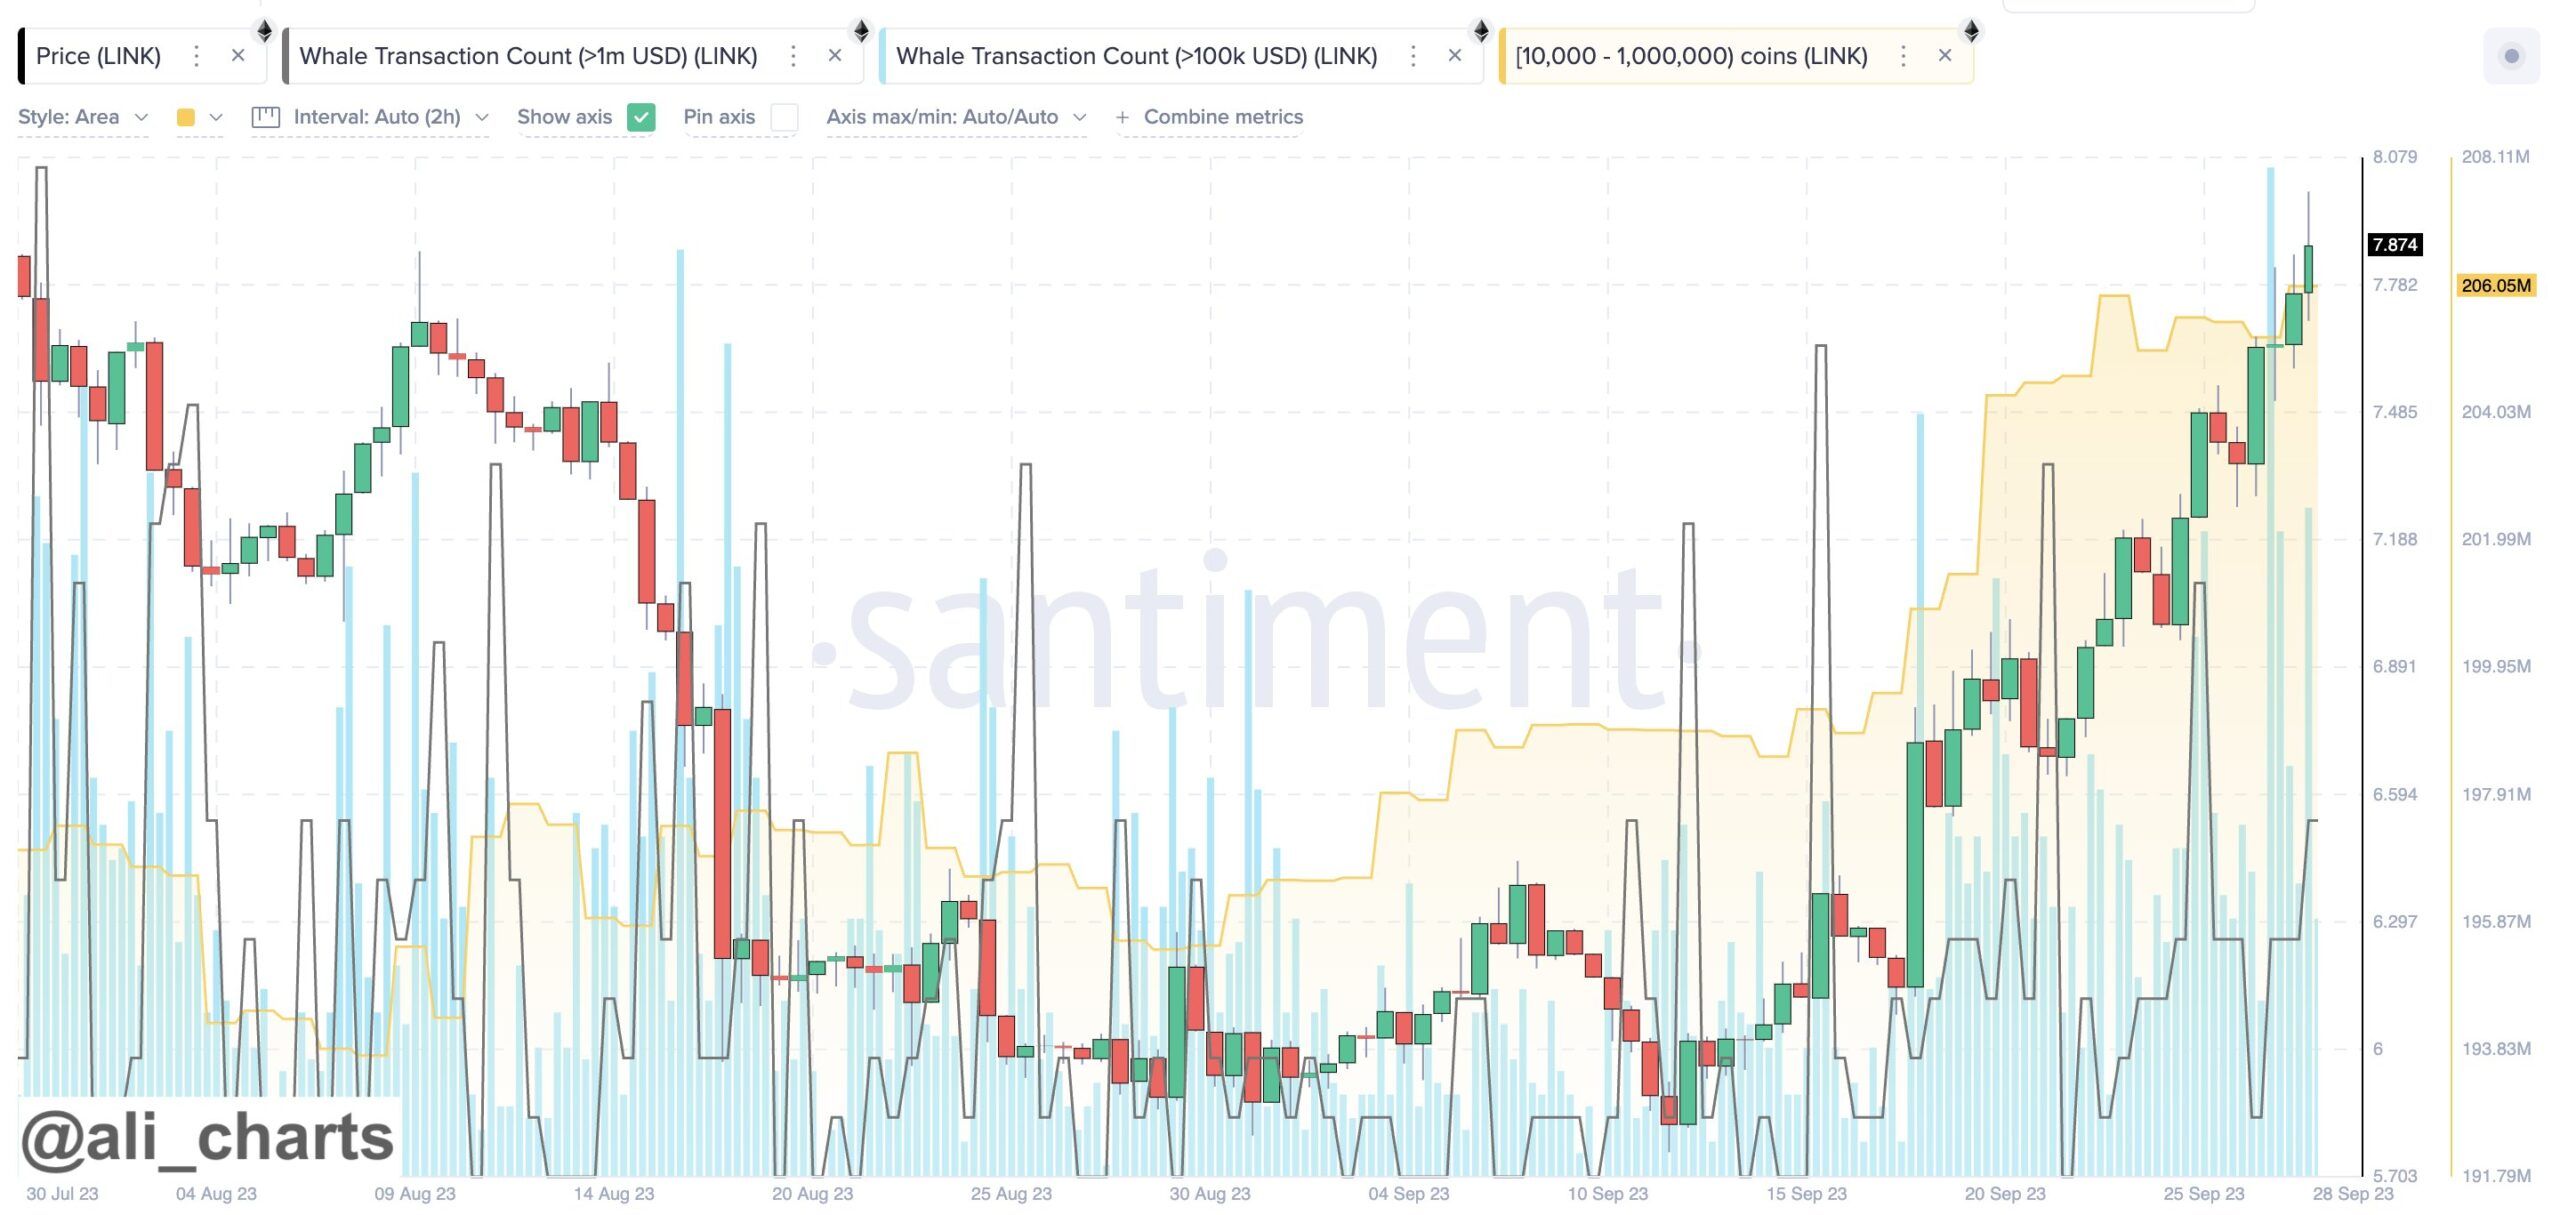Remove the Price (LINK) metric with its X
2560x1215 pixels.
(238, 56)
